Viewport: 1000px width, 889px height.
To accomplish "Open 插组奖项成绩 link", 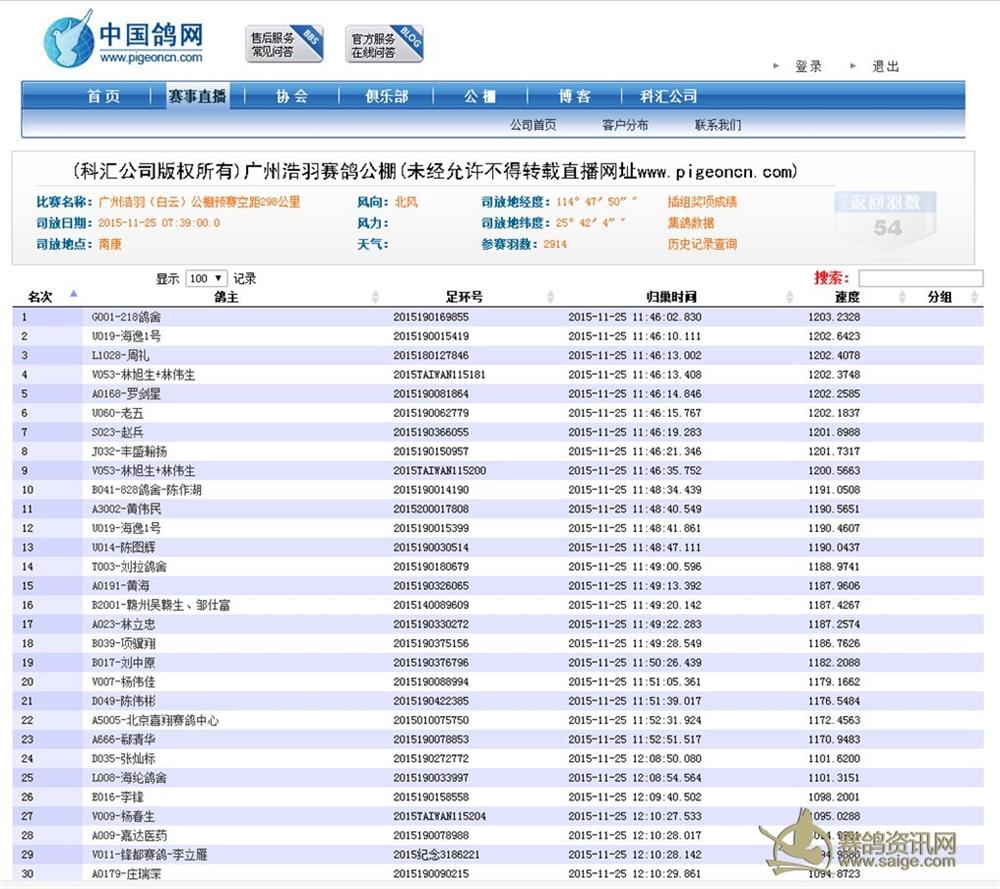I will click(x=702, y=202).
